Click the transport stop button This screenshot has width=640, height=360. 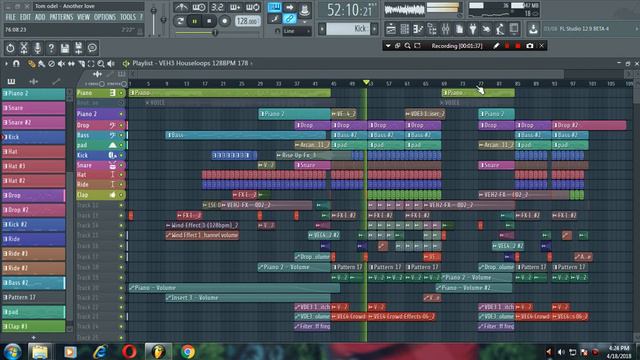point(209,21)
